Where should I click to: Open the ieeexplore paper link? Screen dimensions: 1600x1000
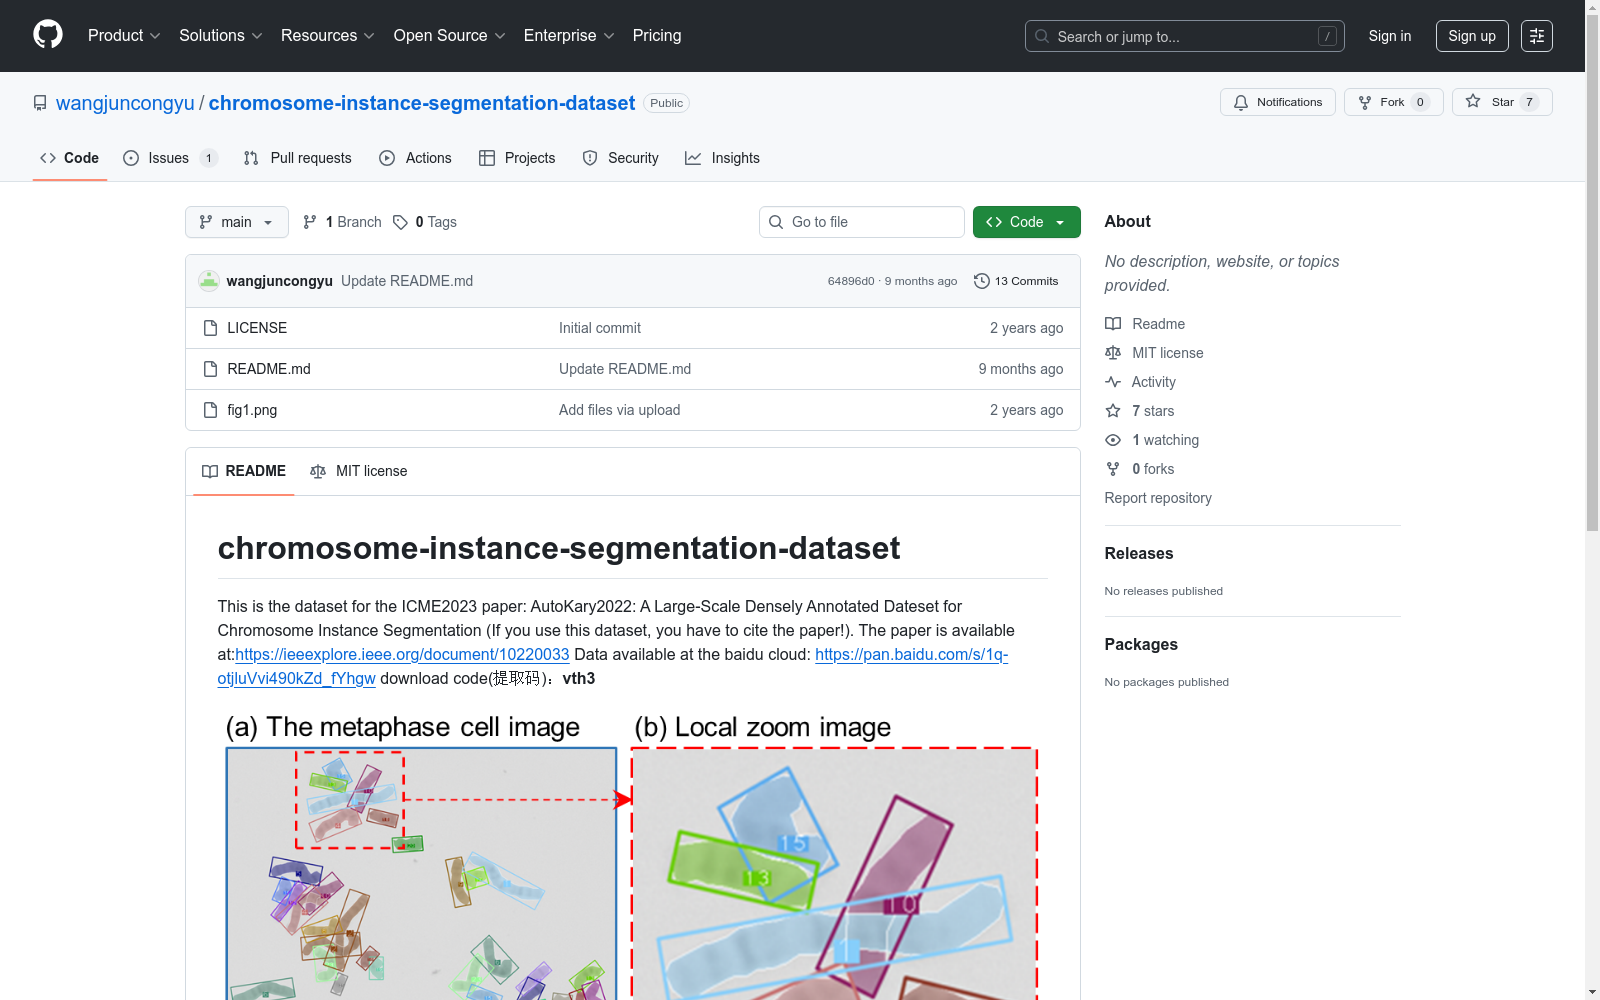point(402,654)
